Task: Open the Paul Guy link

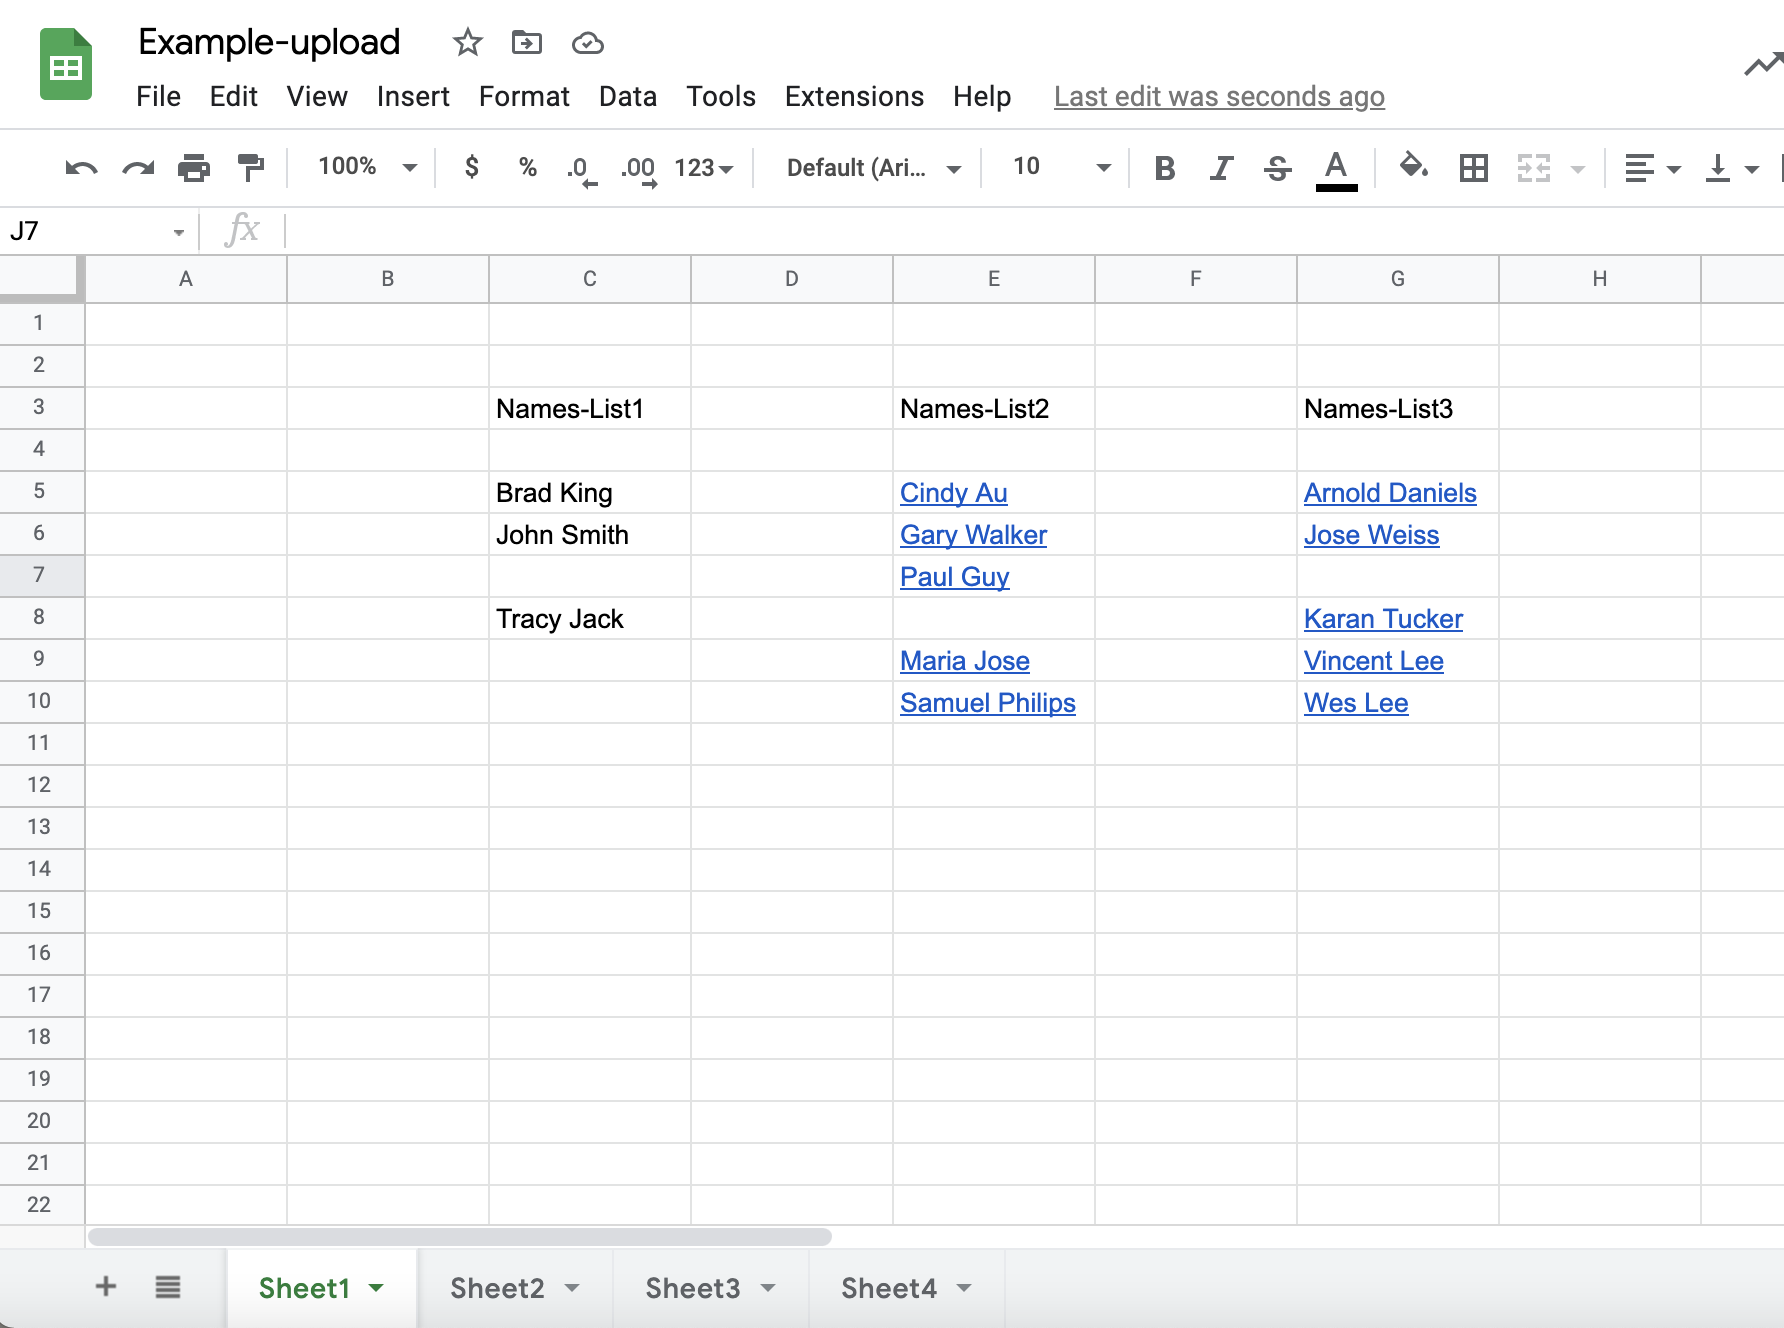Action: tap(954, 577)
